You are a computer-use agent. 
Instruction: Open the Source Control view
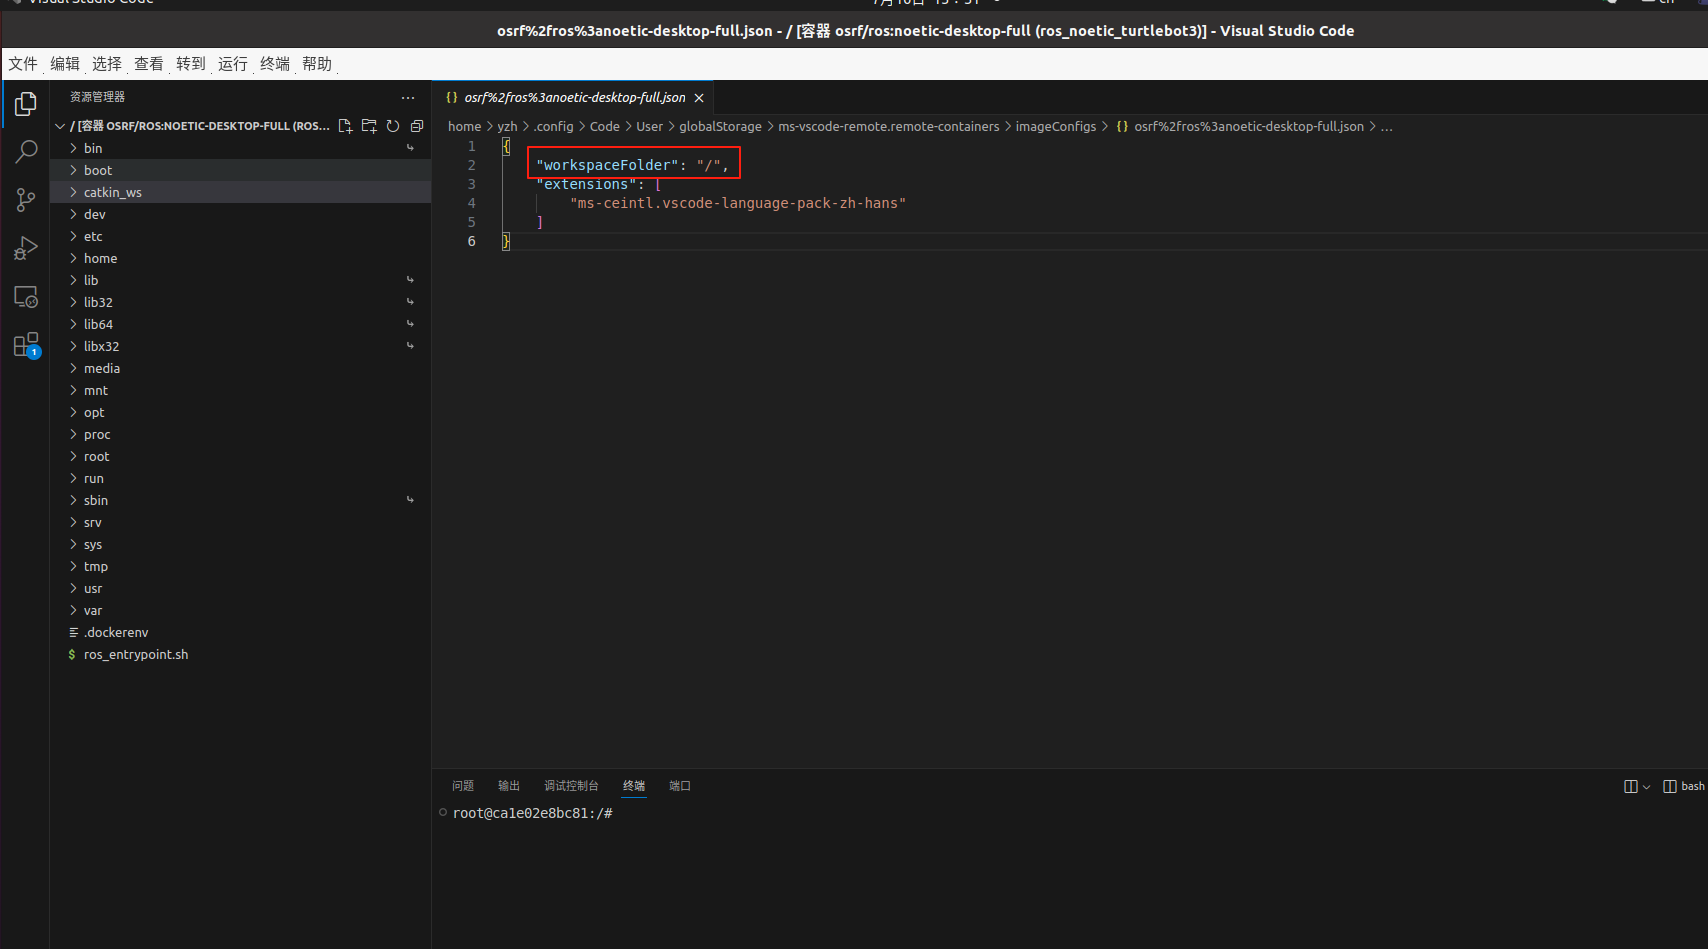pos(25,199)
